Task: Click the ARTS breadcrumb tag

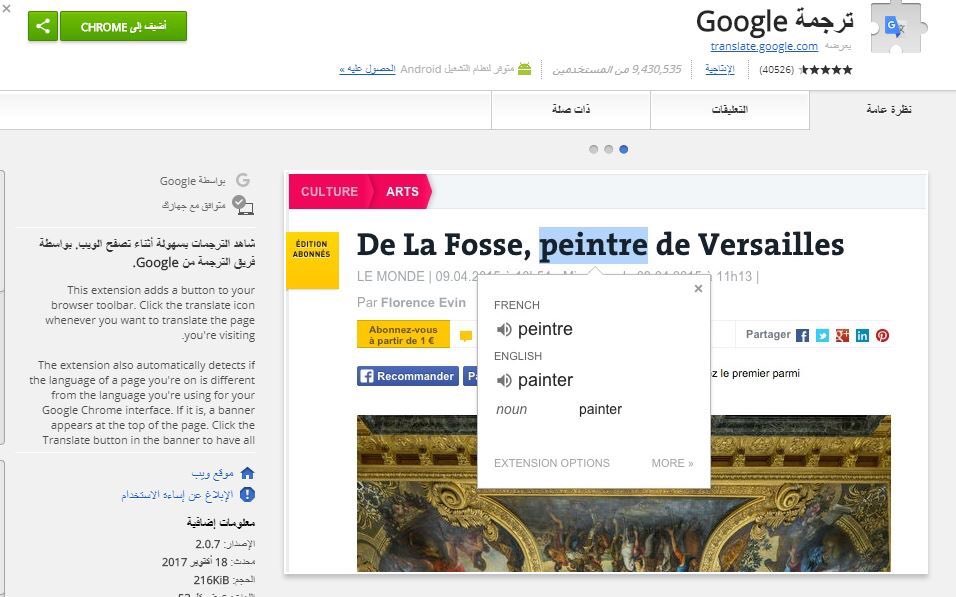Action: point(402,191)
